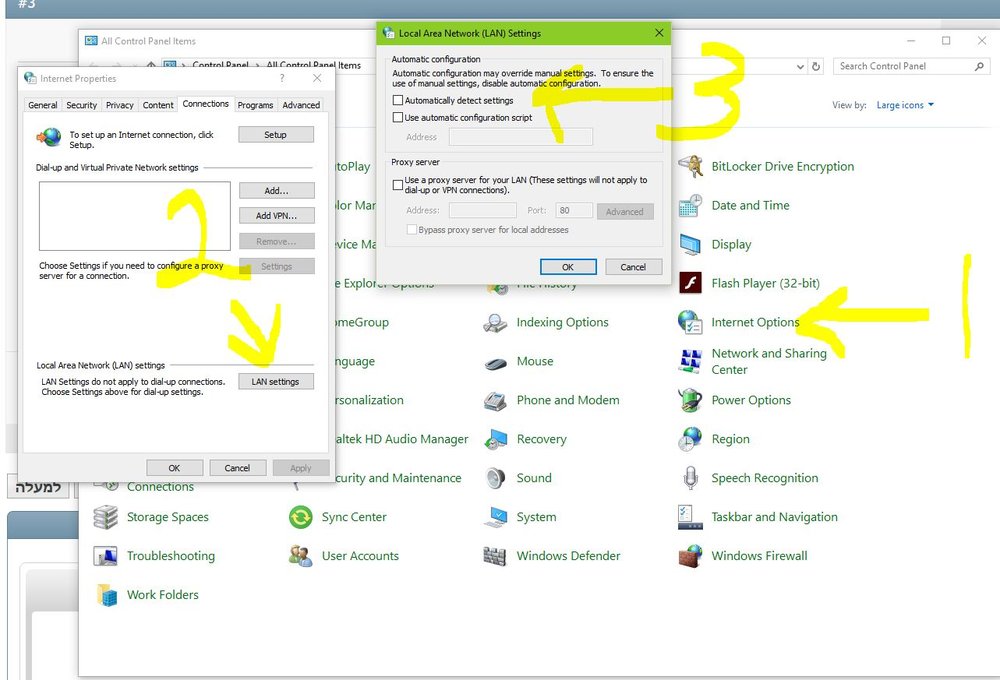The height and width of the screenshot is (680, 1000).
Task: Click the automatic configuration script Address field
Action: click(520, 137)
